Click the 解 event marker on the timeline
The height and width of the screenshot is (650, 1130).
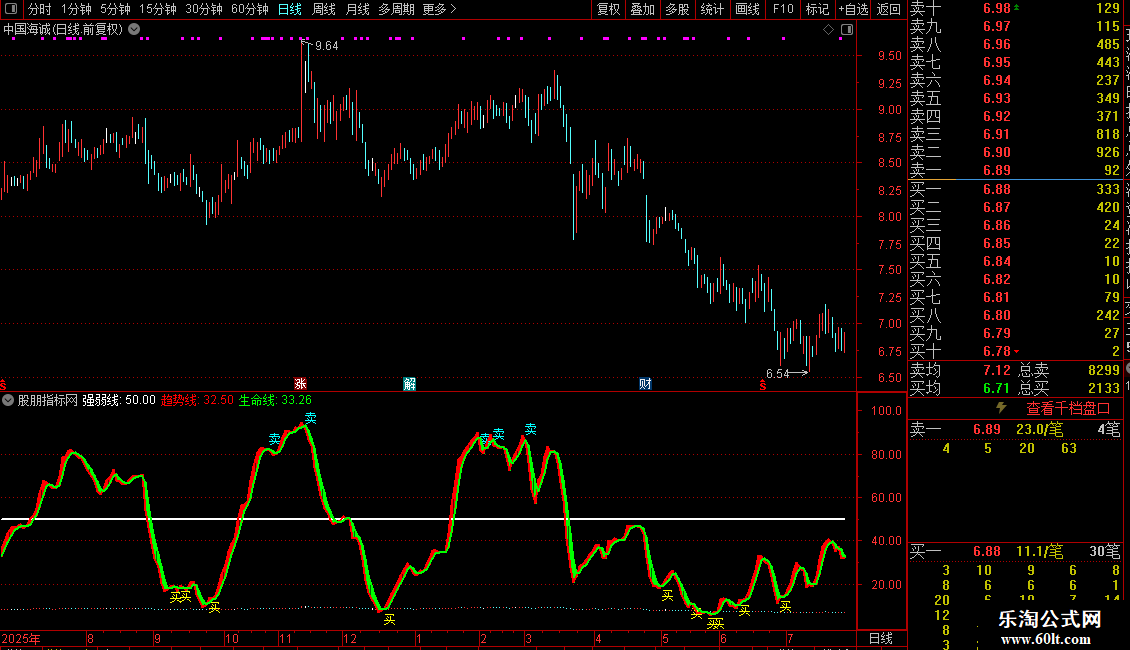(x=409, y=384)
